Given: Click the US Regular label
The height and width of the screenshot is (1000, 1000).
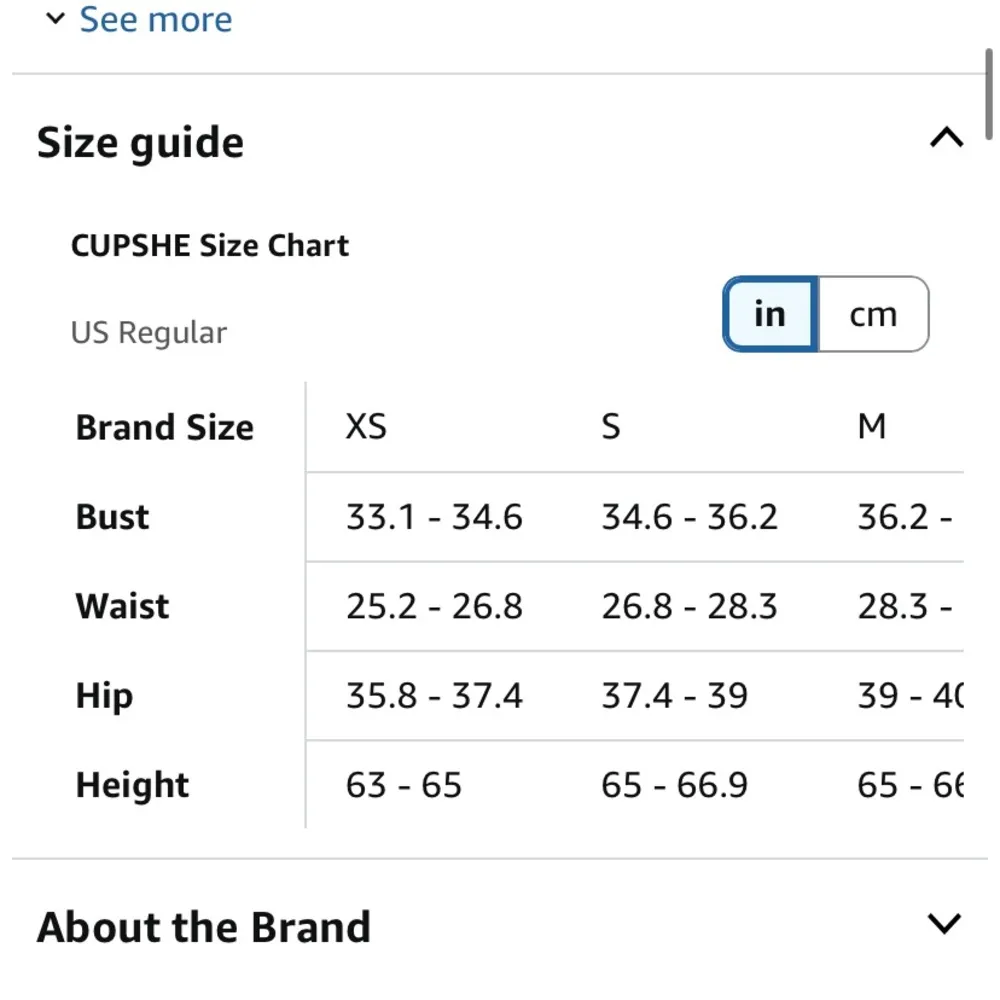Looking at the screenshot, I should tap(148, 332).
